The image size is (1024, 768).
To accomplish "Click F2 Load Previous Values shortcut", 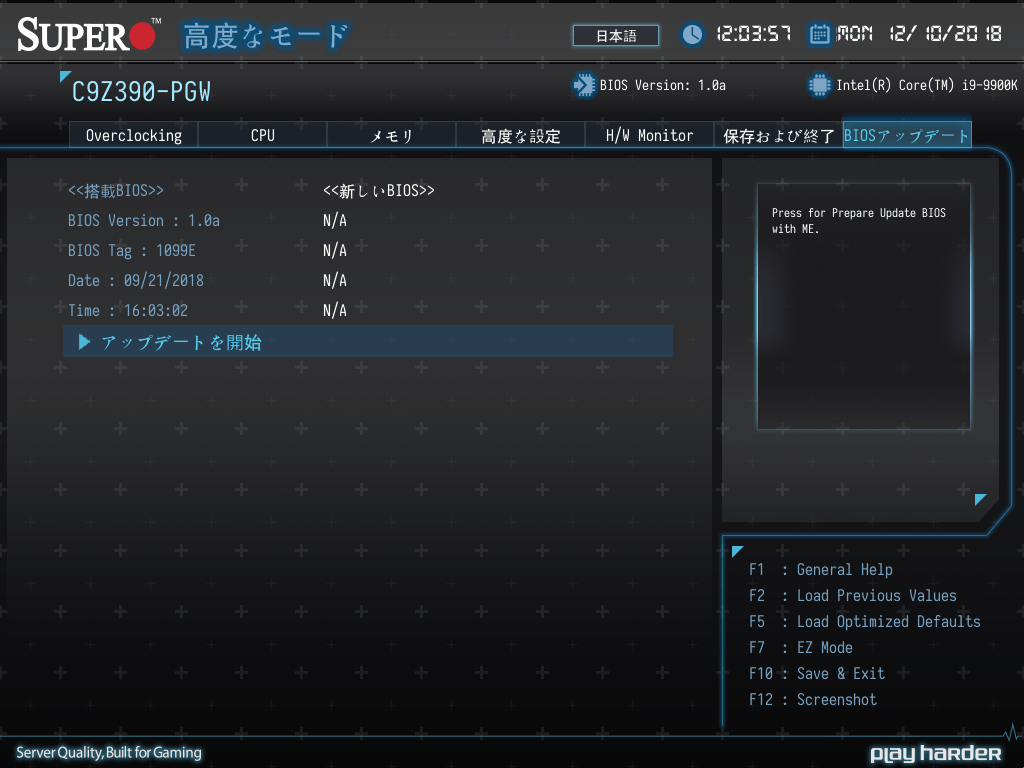I will [853, 596].
